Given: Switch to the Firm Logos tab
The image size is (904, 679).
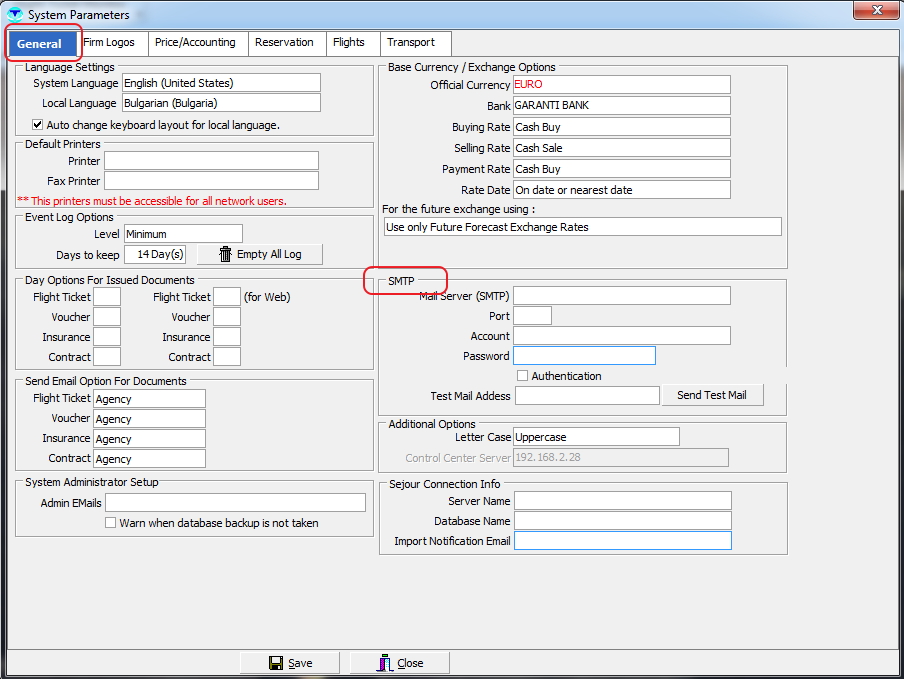Looking at the screenshot, I should tap(109, 43).
